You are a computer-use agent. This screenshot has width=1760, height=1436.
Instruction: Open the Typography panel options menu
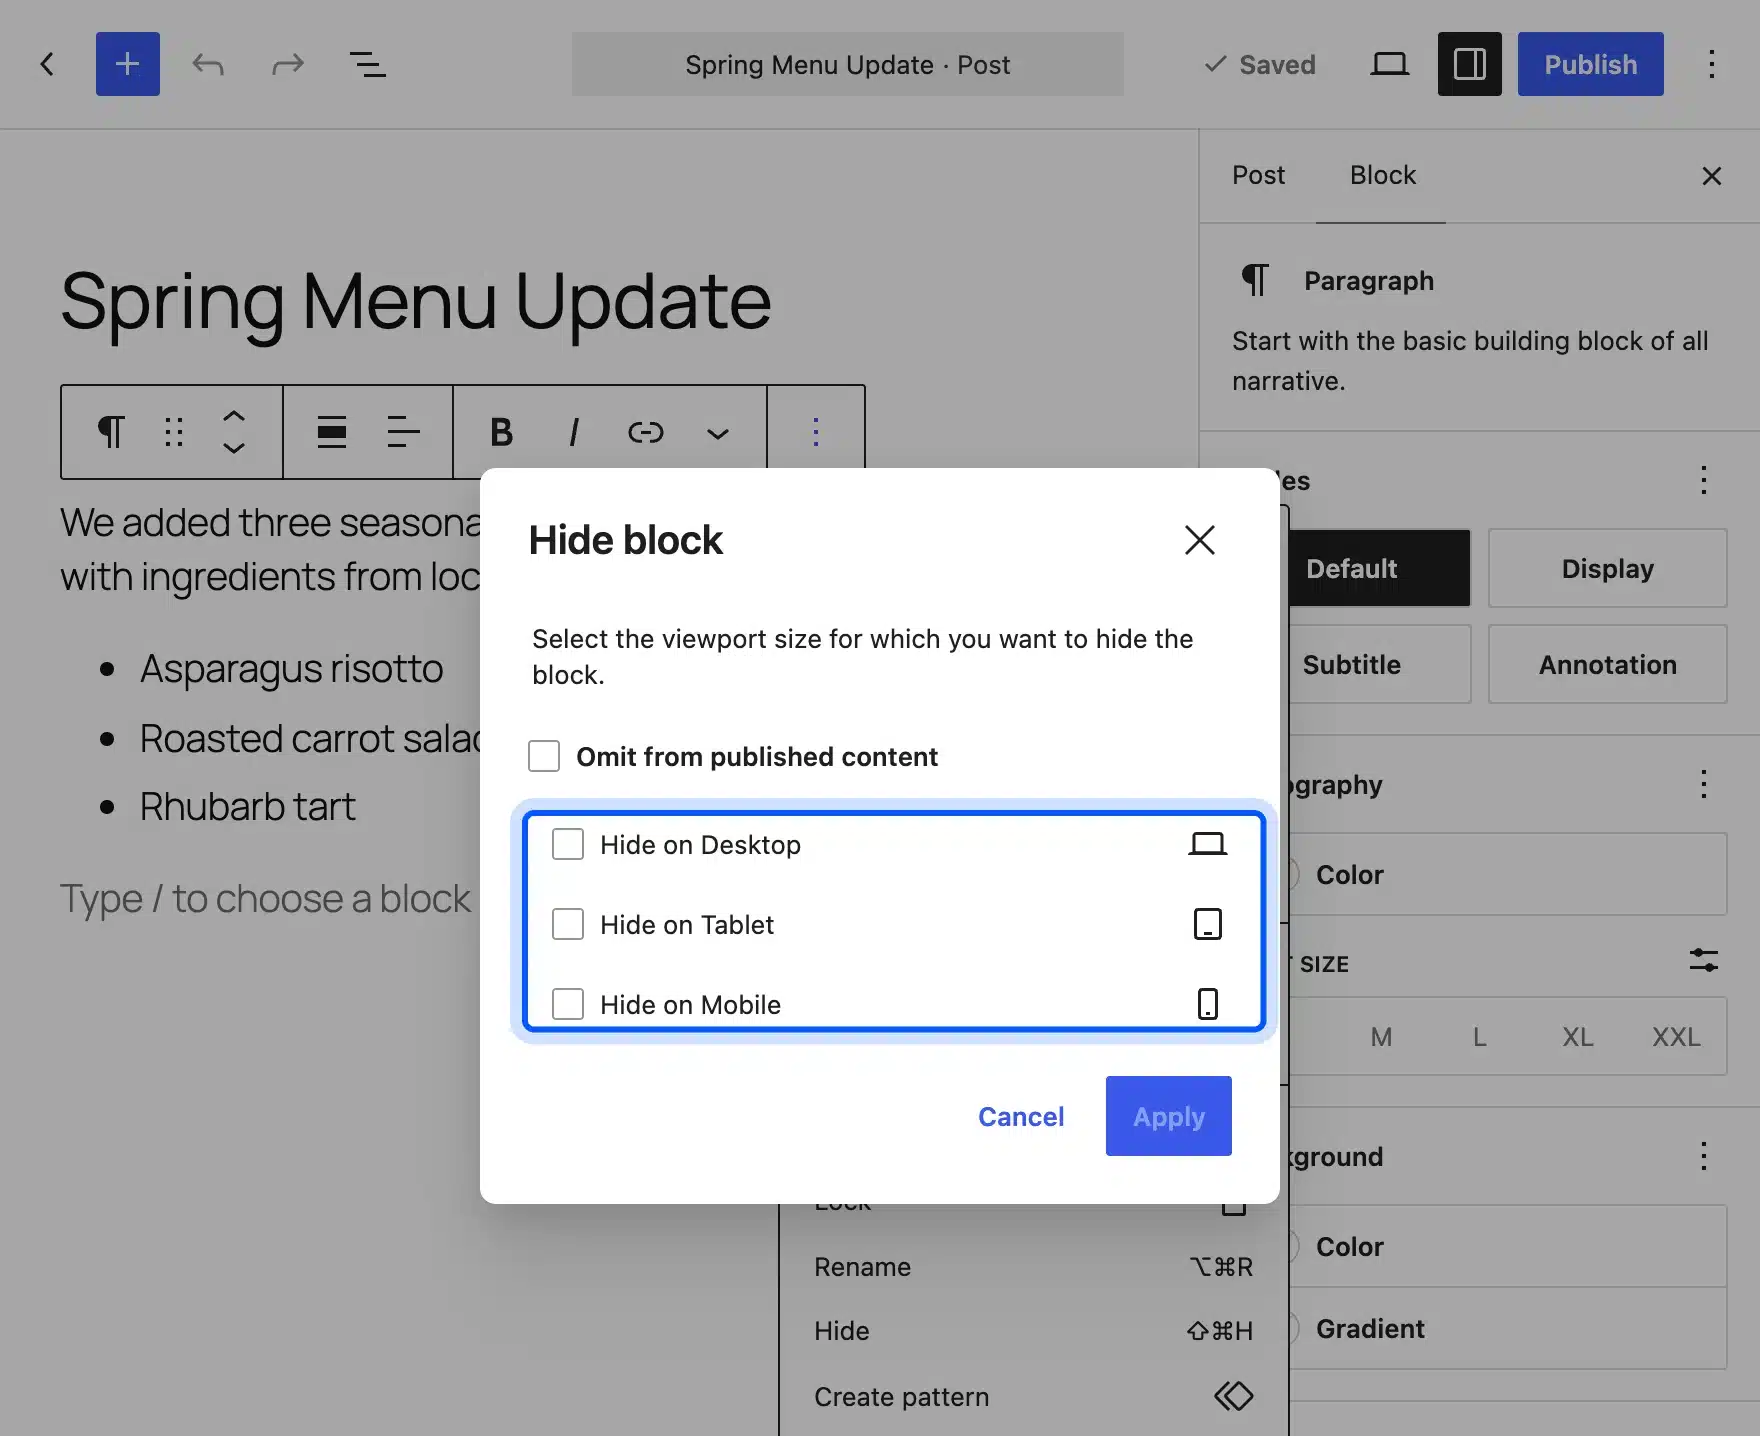tap(1704, 784)
